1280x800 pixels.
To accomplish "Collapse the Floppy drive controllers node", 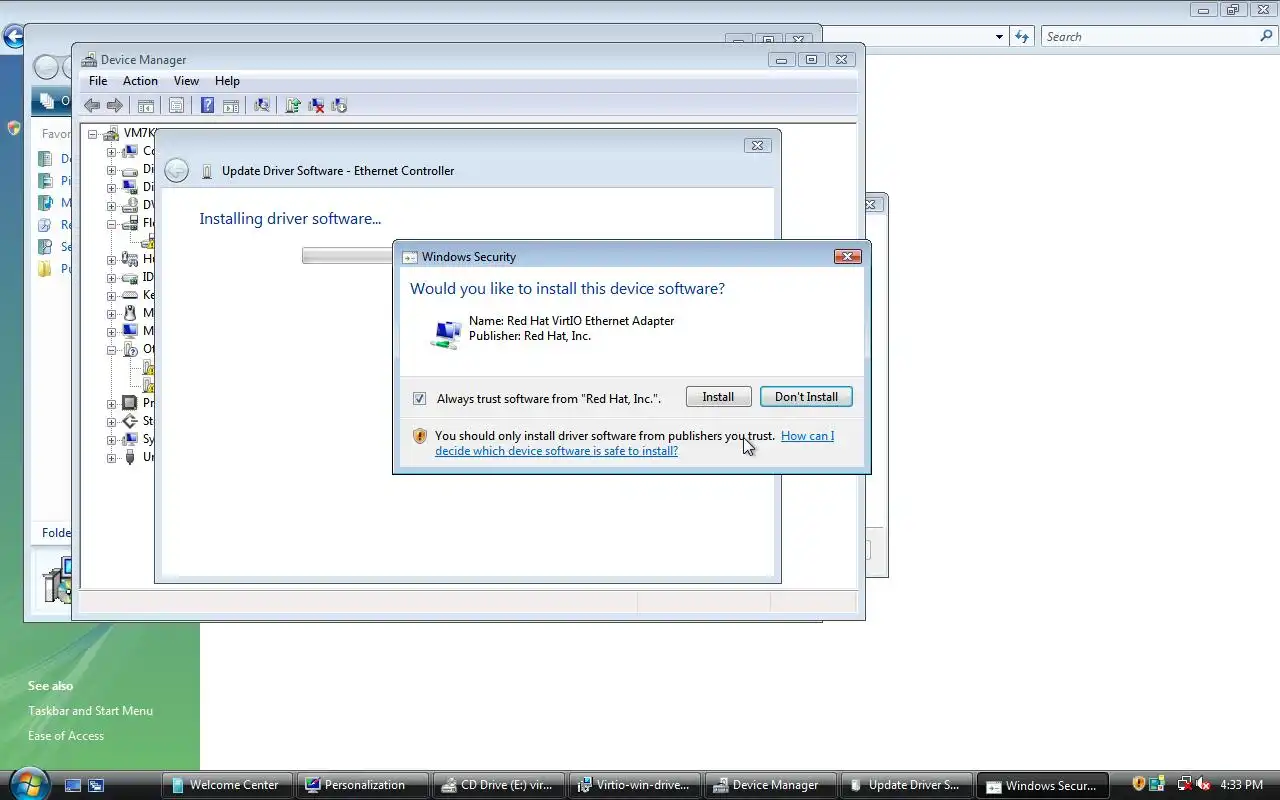I will tap(112, 224).
